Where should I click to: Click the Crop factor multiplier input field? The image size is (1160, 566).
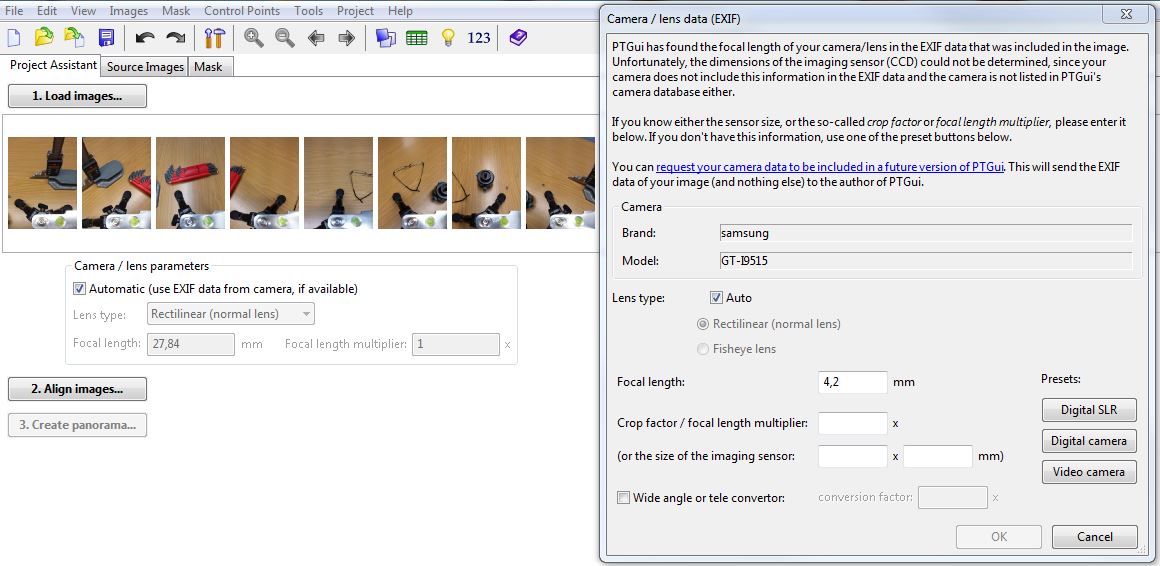(x=852, y=423)
